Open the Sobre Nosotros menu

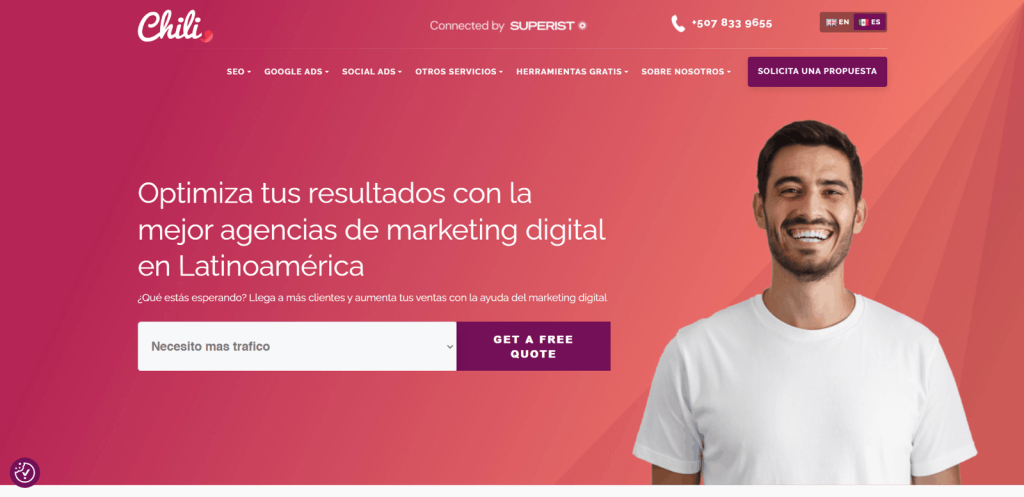click(686, 72)
